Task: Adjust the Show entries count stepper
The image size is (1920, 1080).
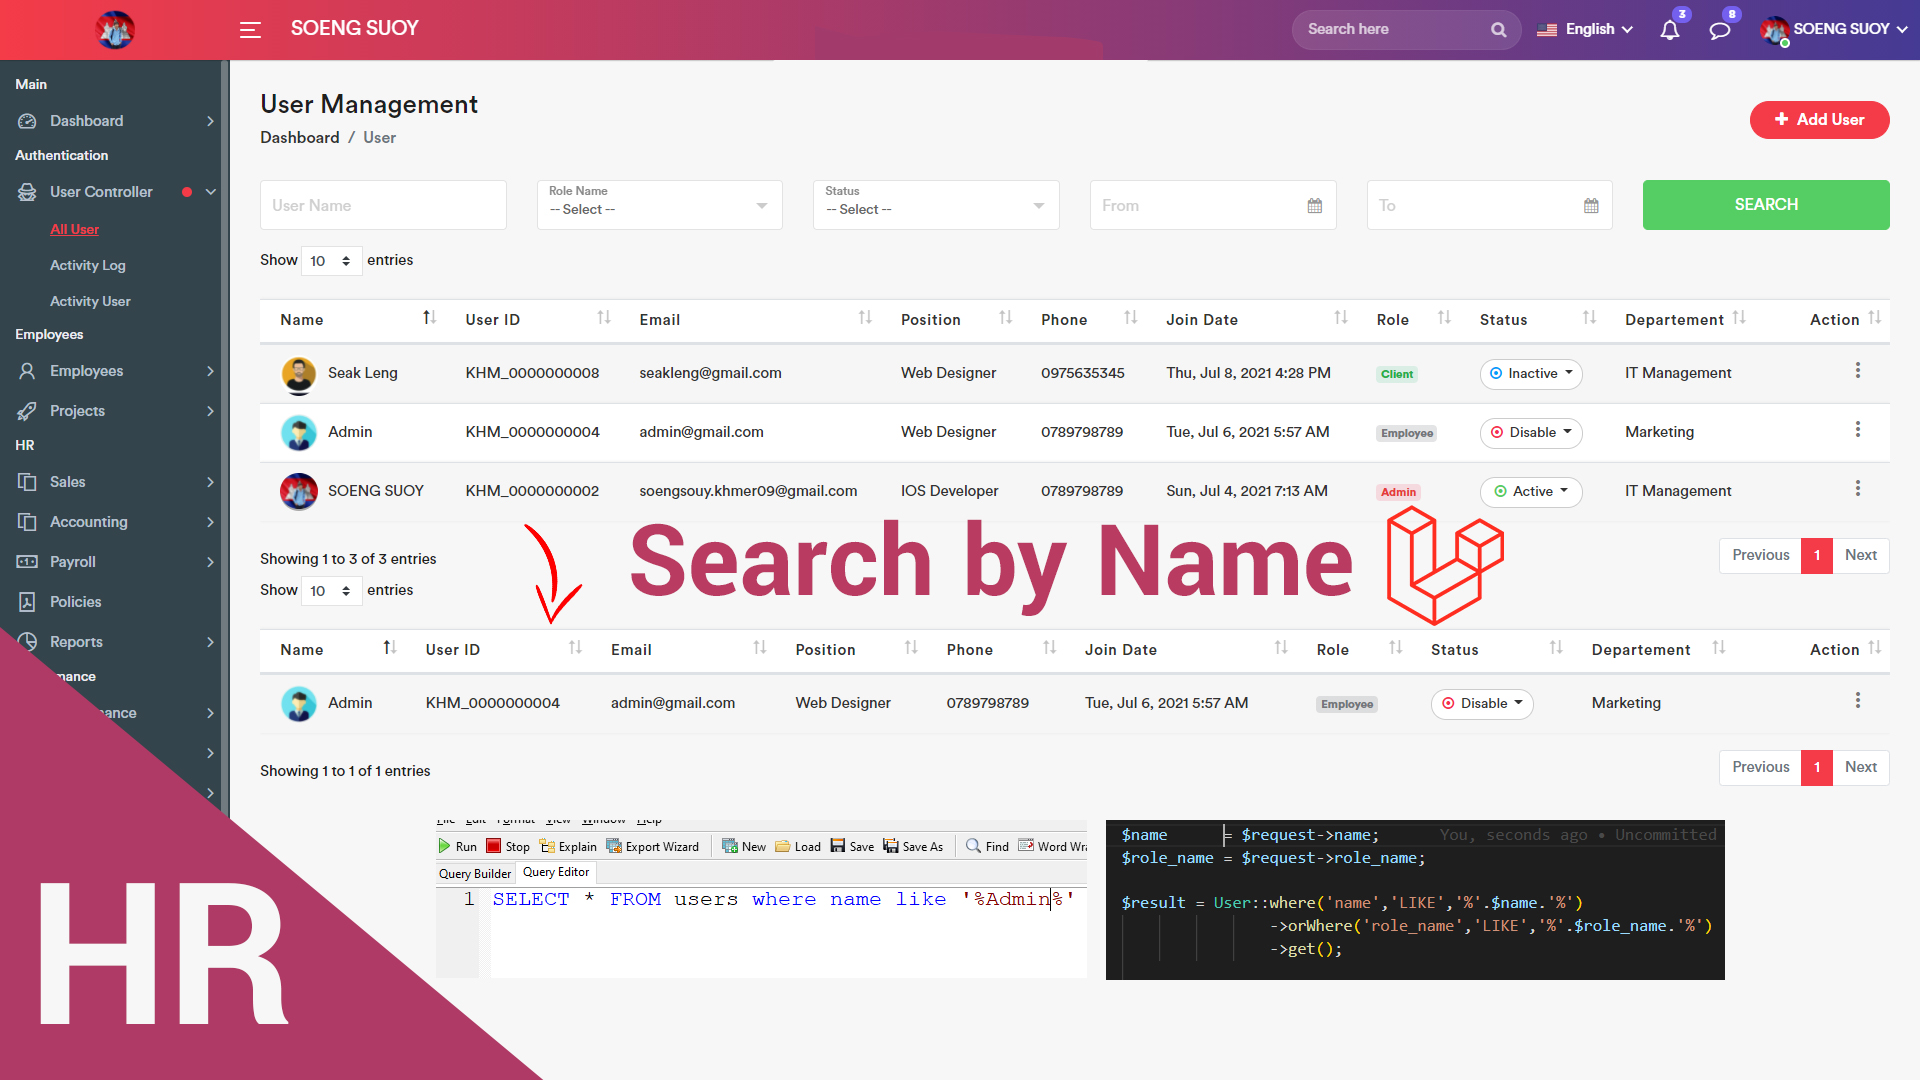Action: 345,260
